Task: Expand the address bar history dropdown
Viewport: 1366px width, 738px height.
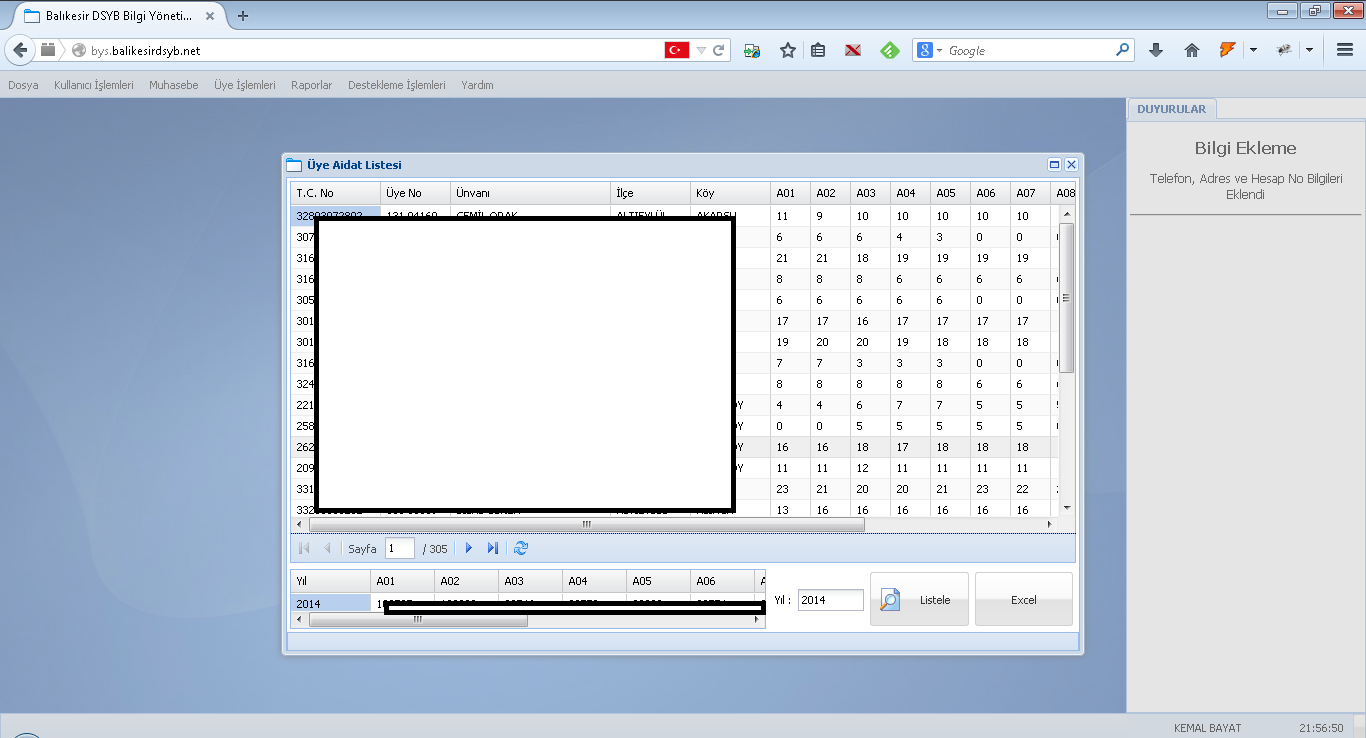Action: tap(701, 50)
